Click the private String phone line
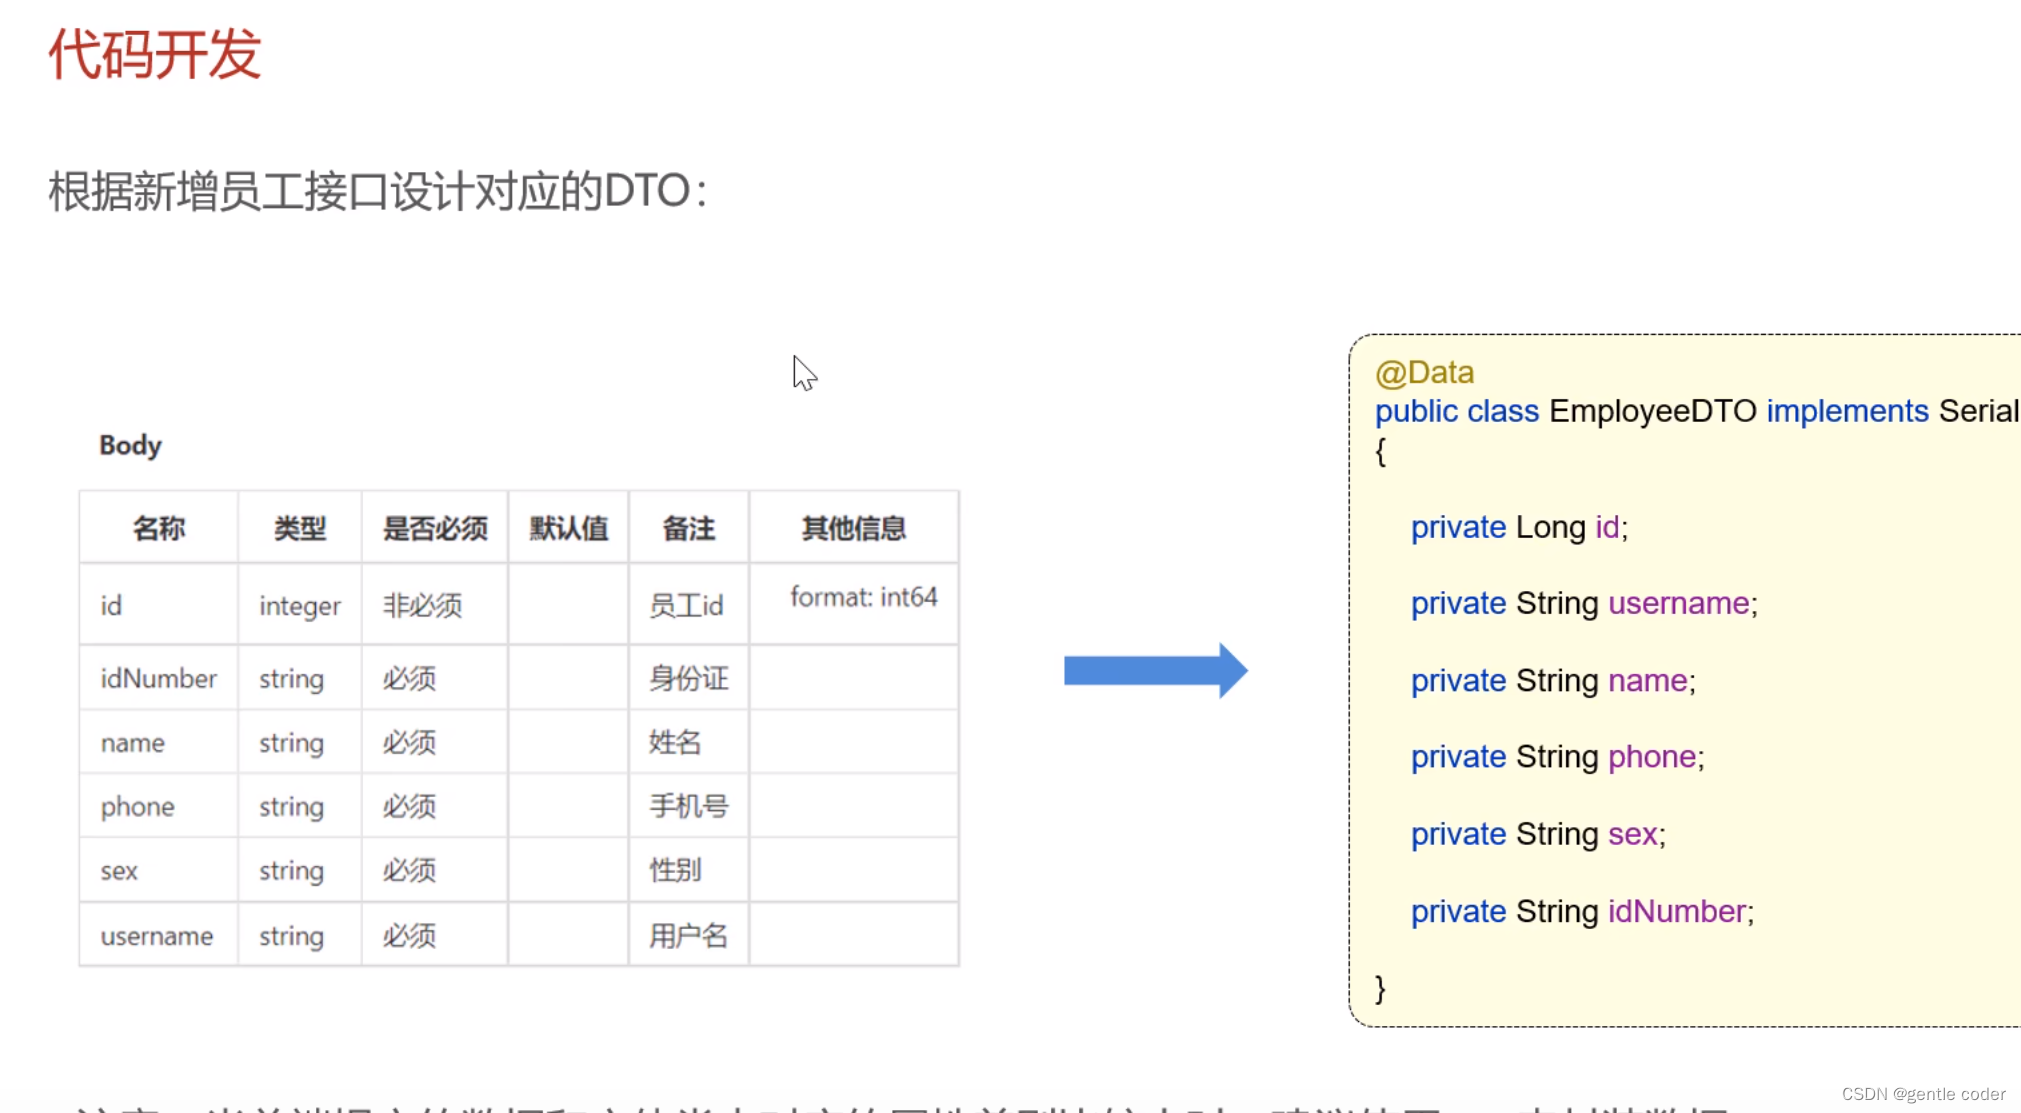The image size is (2021, 1113). [1556, 757]
